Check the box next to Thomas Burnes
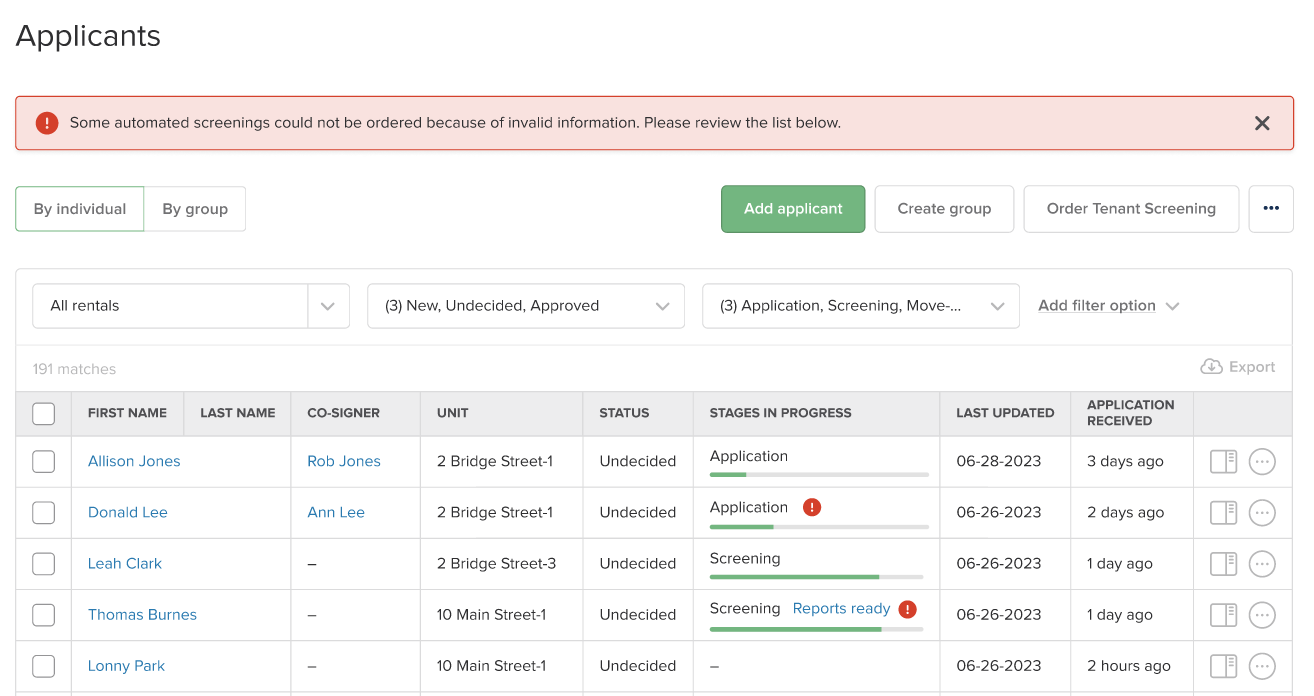The width and height of the screenshot is (1314, 696). click(x=43, y=614)
